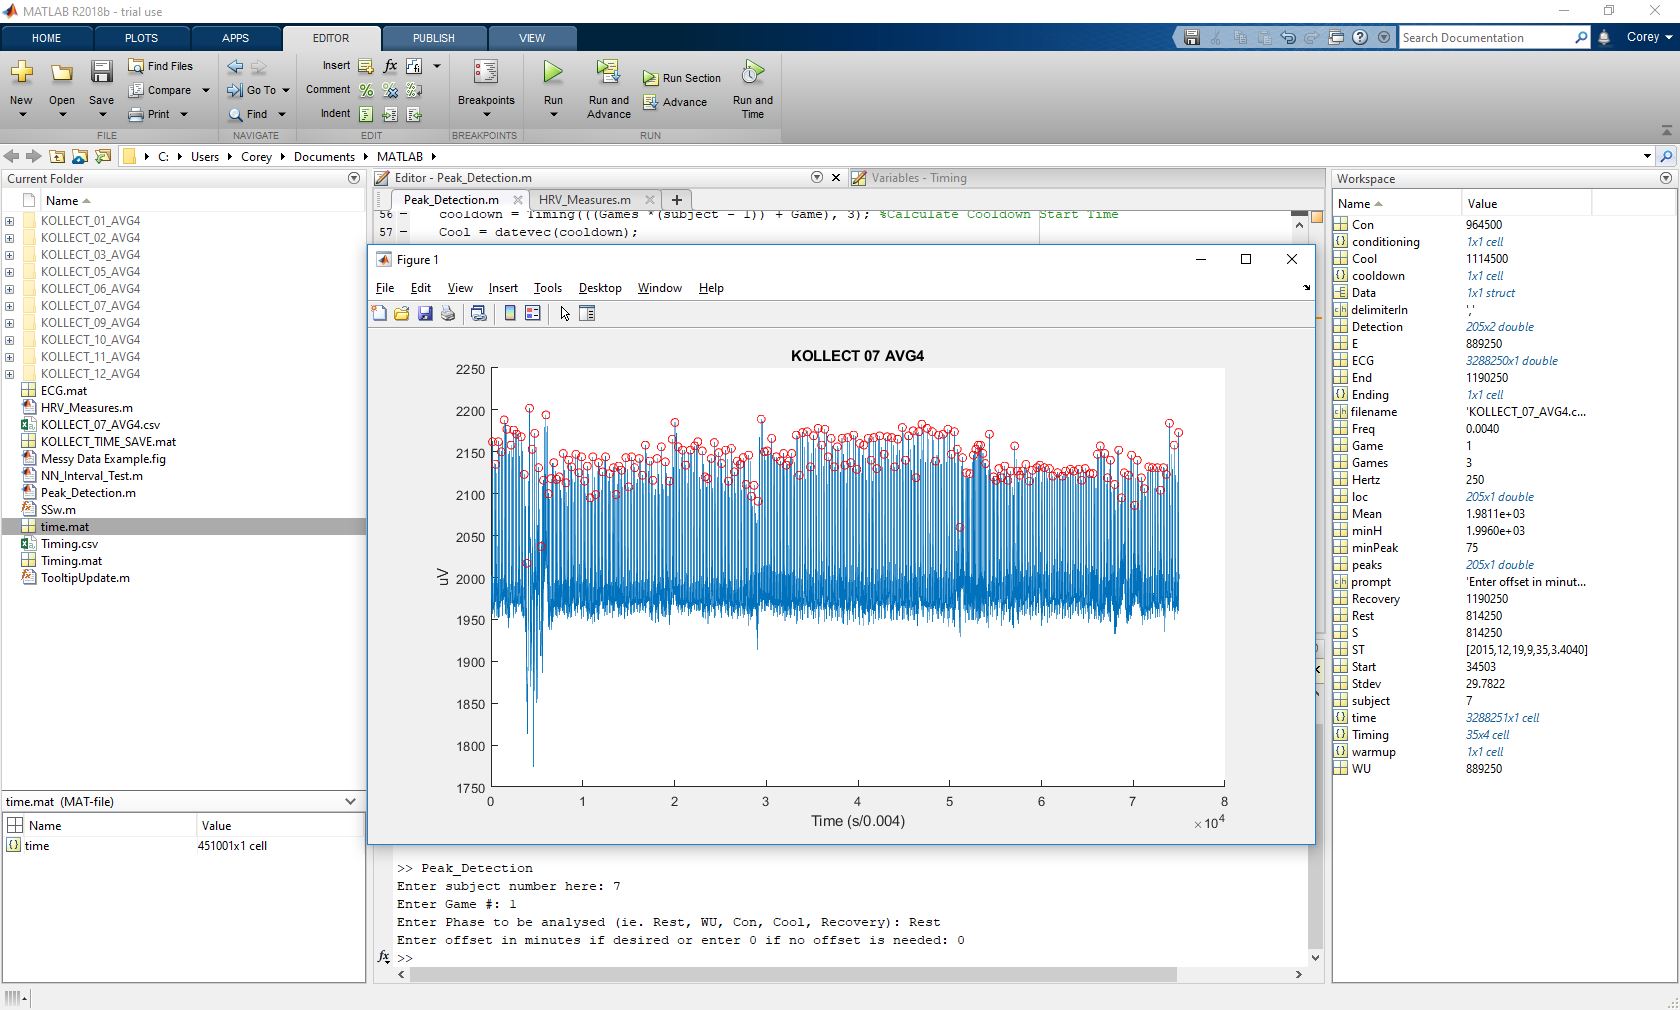This screenshot has width=1680, height=1010.
Task: Click the Run and Time icon
Action: (752, 73)
